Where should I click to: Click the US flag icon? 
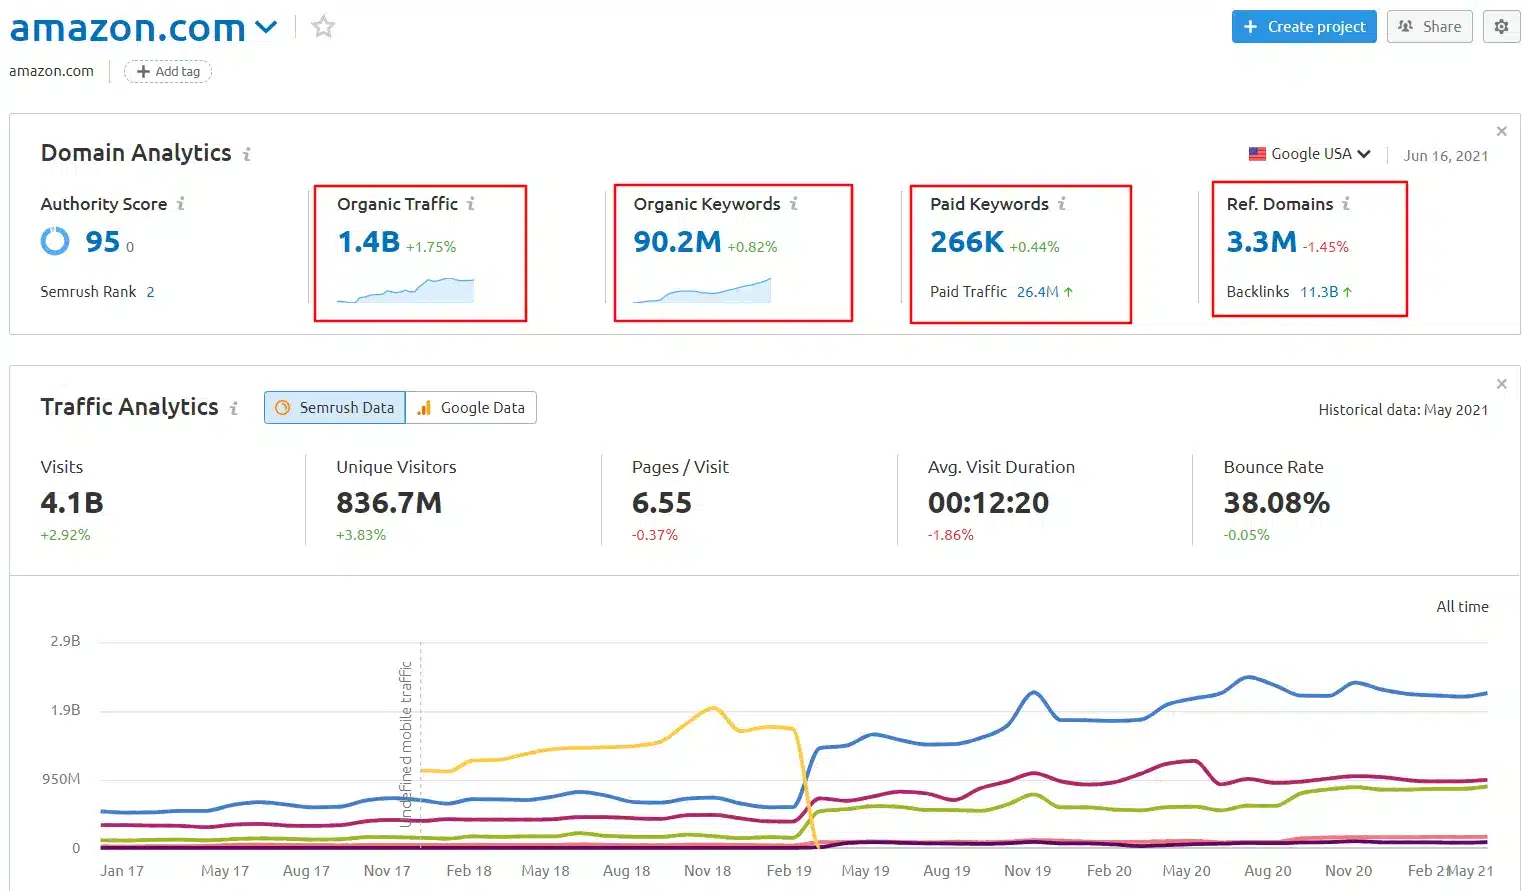point(1257,154)
